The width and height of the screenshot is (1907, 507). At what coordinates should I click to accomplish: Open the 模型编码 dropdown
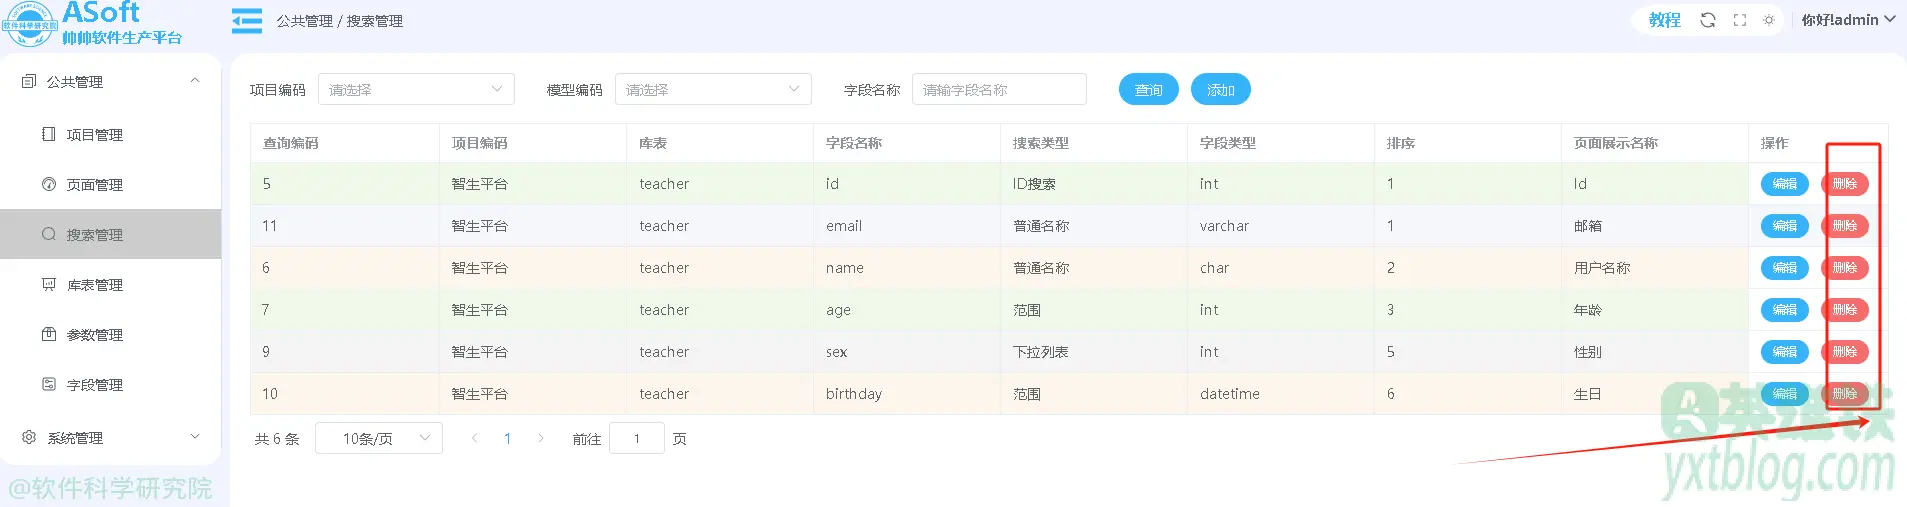713,89
